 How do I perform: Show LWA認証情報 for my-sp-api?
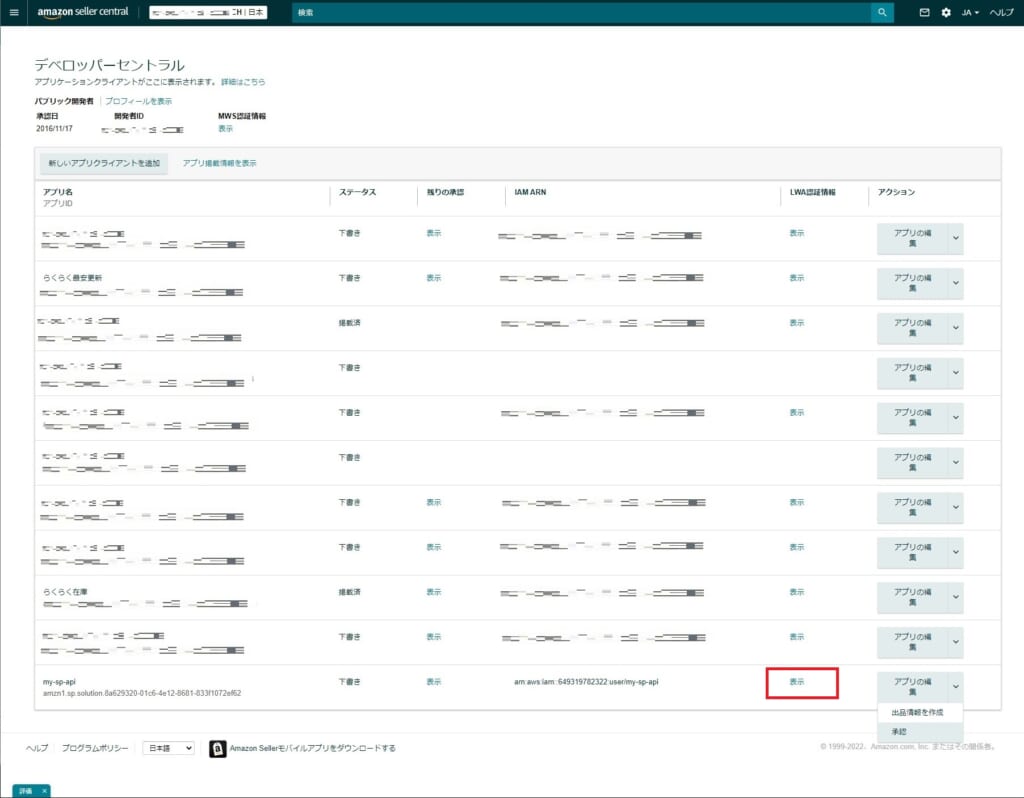797,682
